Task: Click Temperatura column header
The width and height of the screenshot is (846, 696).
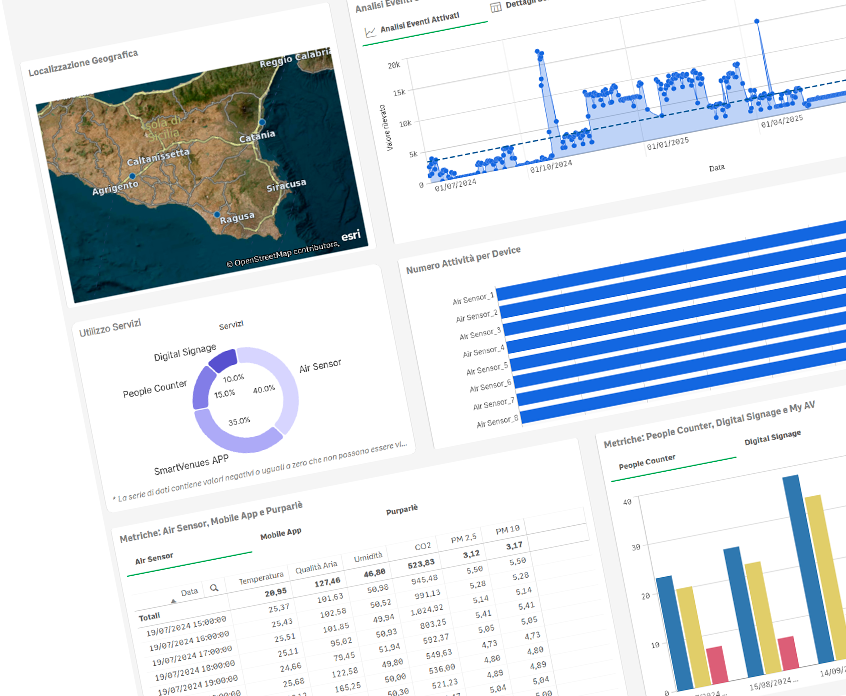Action: (x=261, y=578)
